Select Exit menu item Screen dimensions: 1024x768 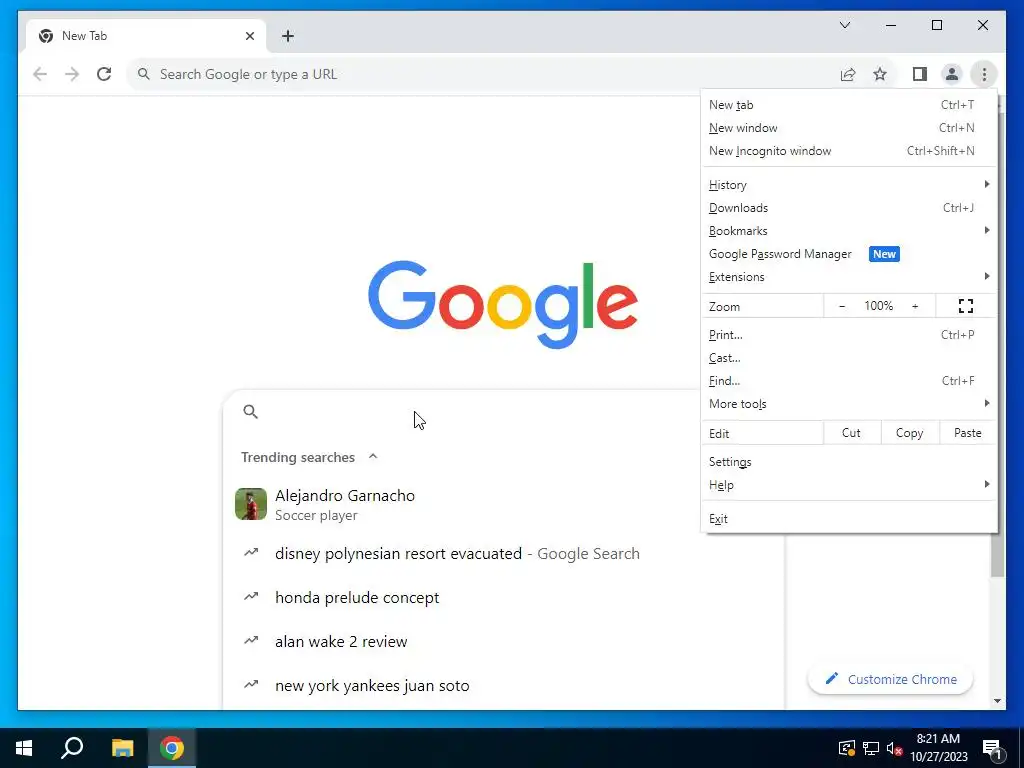pos(849,519)
